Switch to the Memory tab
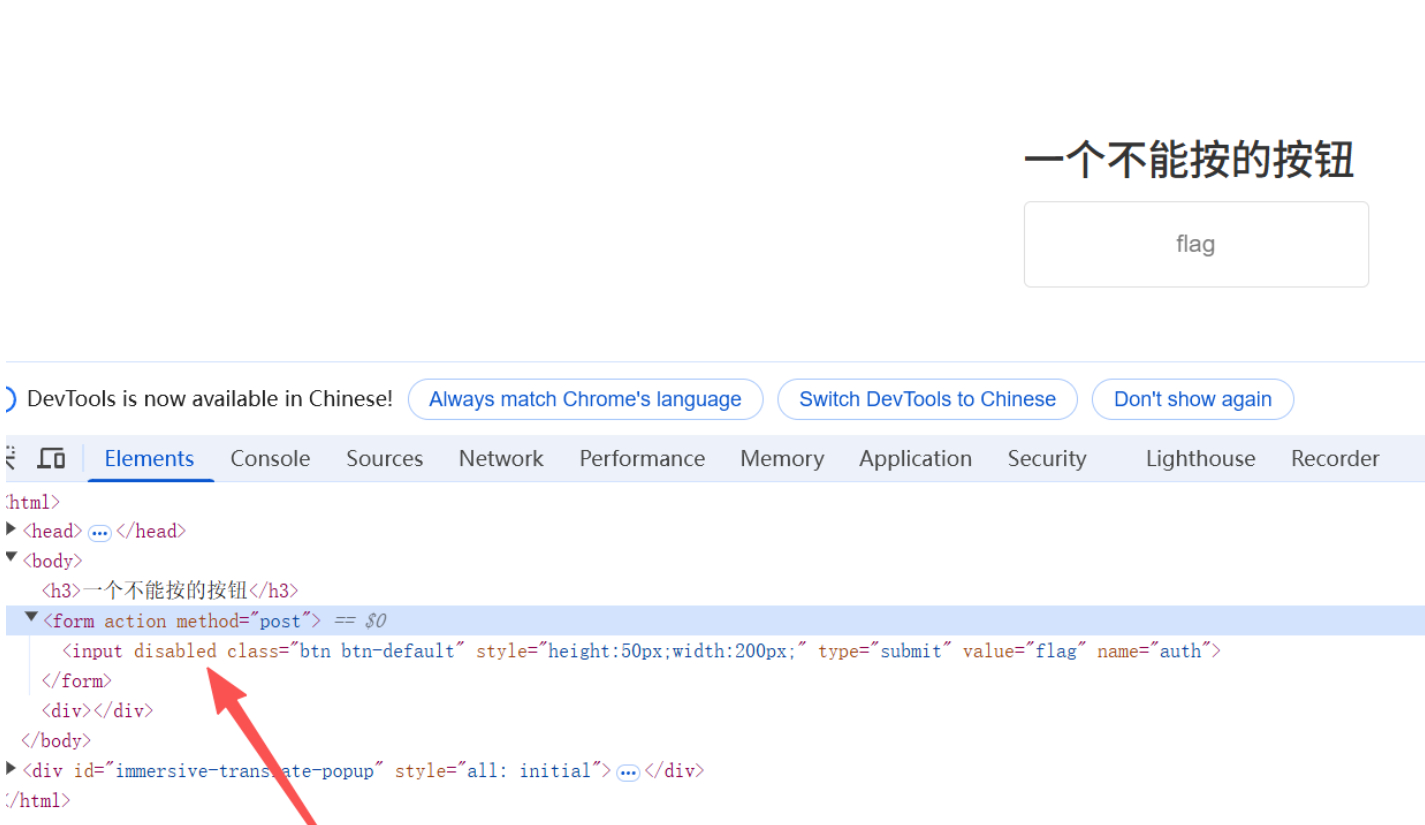This screenshot has width=1425, height=825. pyautogui.click(x=782, y=459)
